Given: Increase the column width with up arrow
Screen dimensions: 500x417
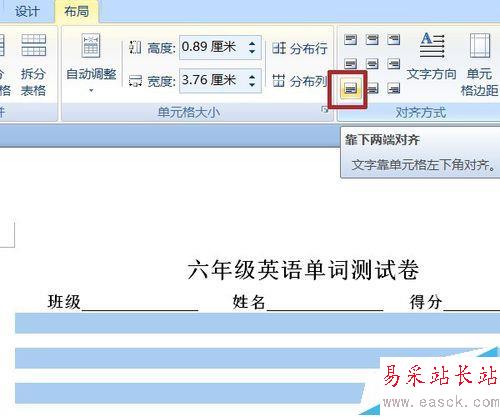Looking at the screenshot, I should tap(252, 76).
